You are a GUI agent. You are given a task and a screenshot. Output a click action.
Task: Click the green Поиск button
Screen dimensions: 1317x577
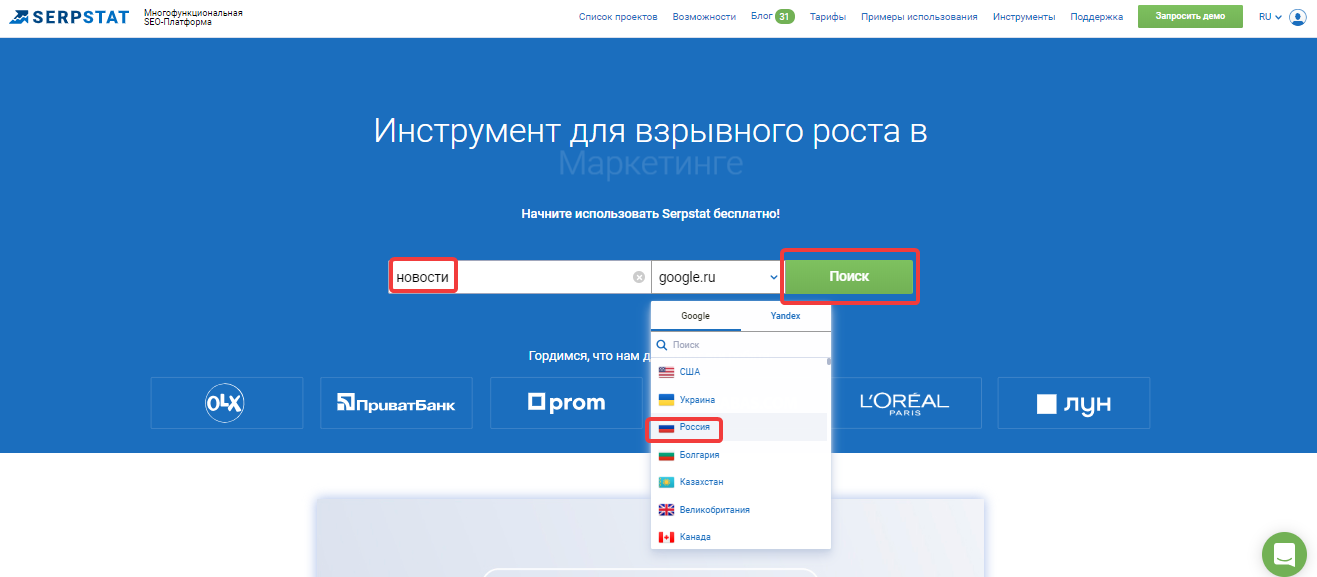pos(849,277)
